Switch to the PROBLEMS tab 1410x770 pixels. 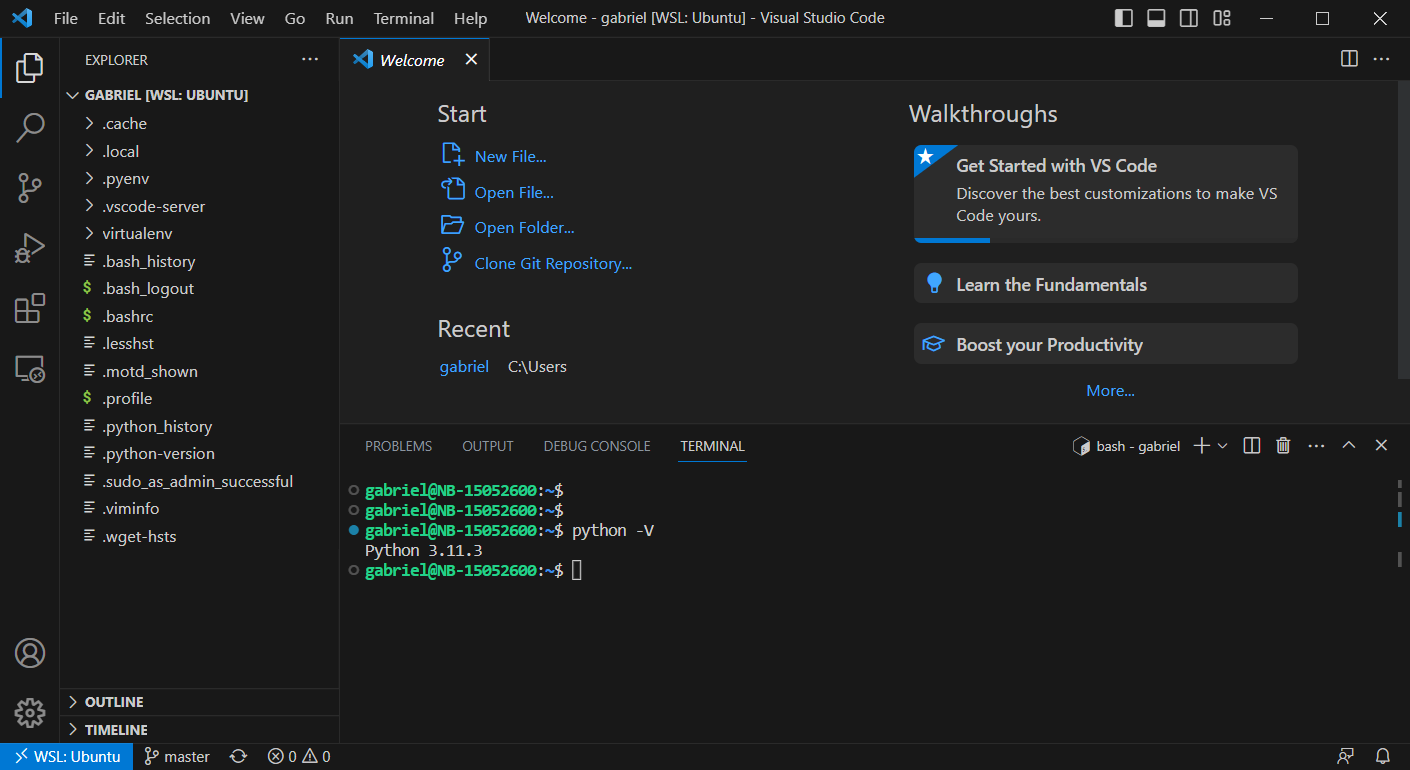point(398,446)
